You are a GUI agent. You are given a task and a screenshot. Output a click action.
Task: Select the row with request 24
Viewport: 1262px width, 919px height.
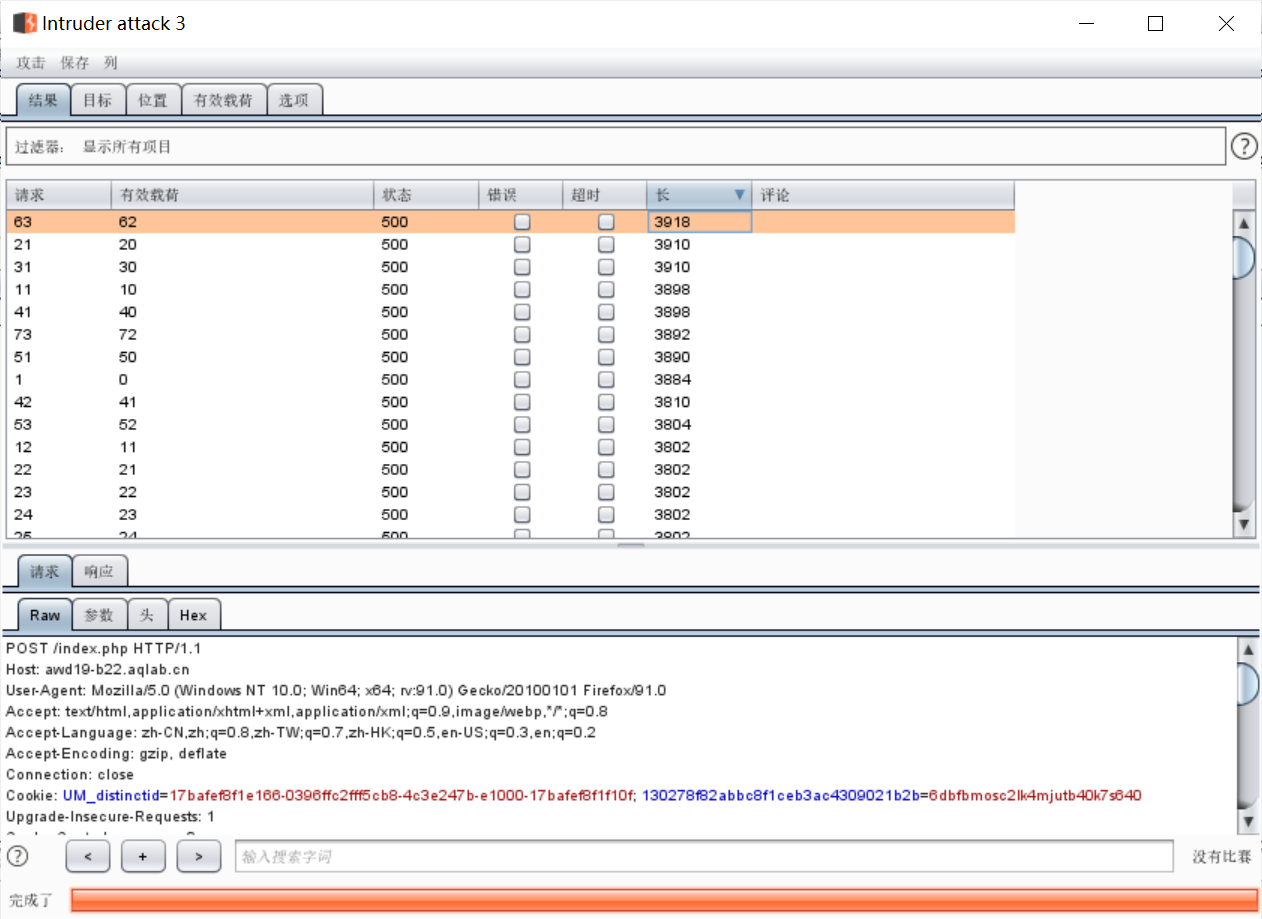510,515
